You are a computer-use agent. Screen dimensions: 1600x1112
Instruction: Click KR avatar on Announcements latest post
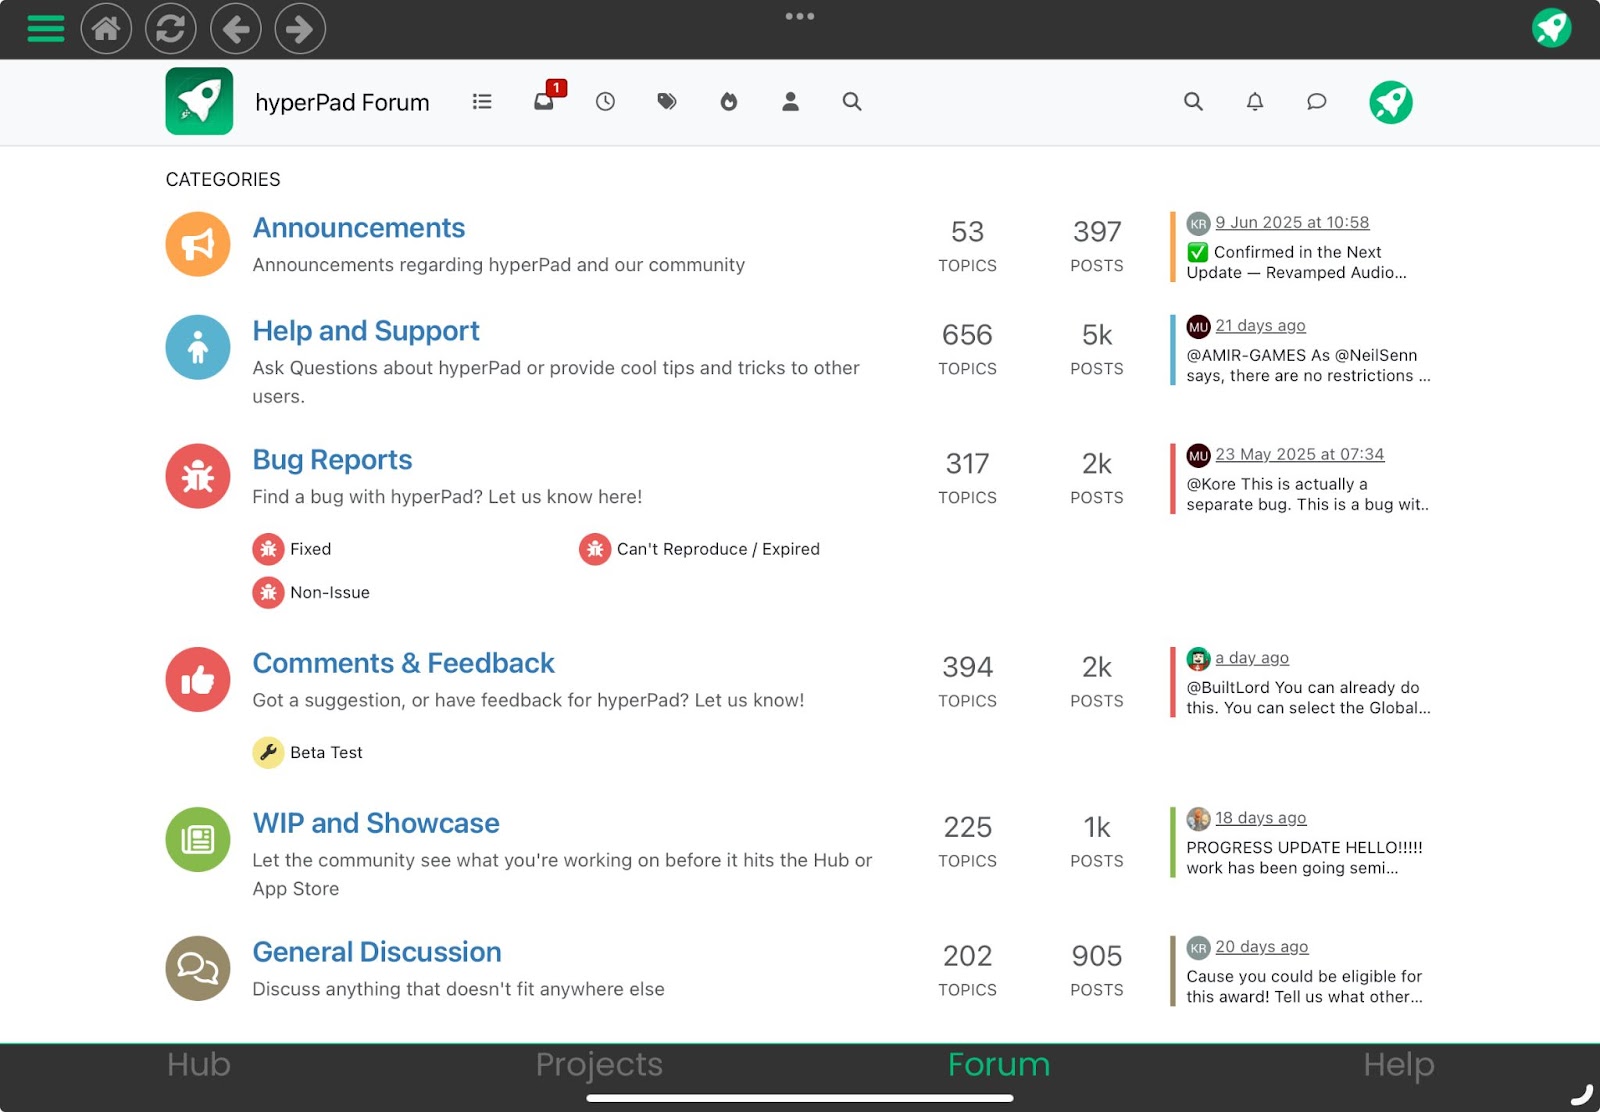coord(1198,223)
